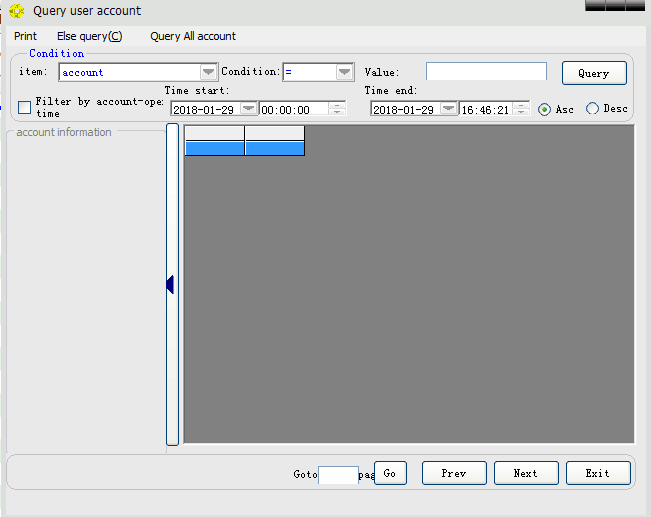
Task: Click the Query button
Action: point(594,73)
